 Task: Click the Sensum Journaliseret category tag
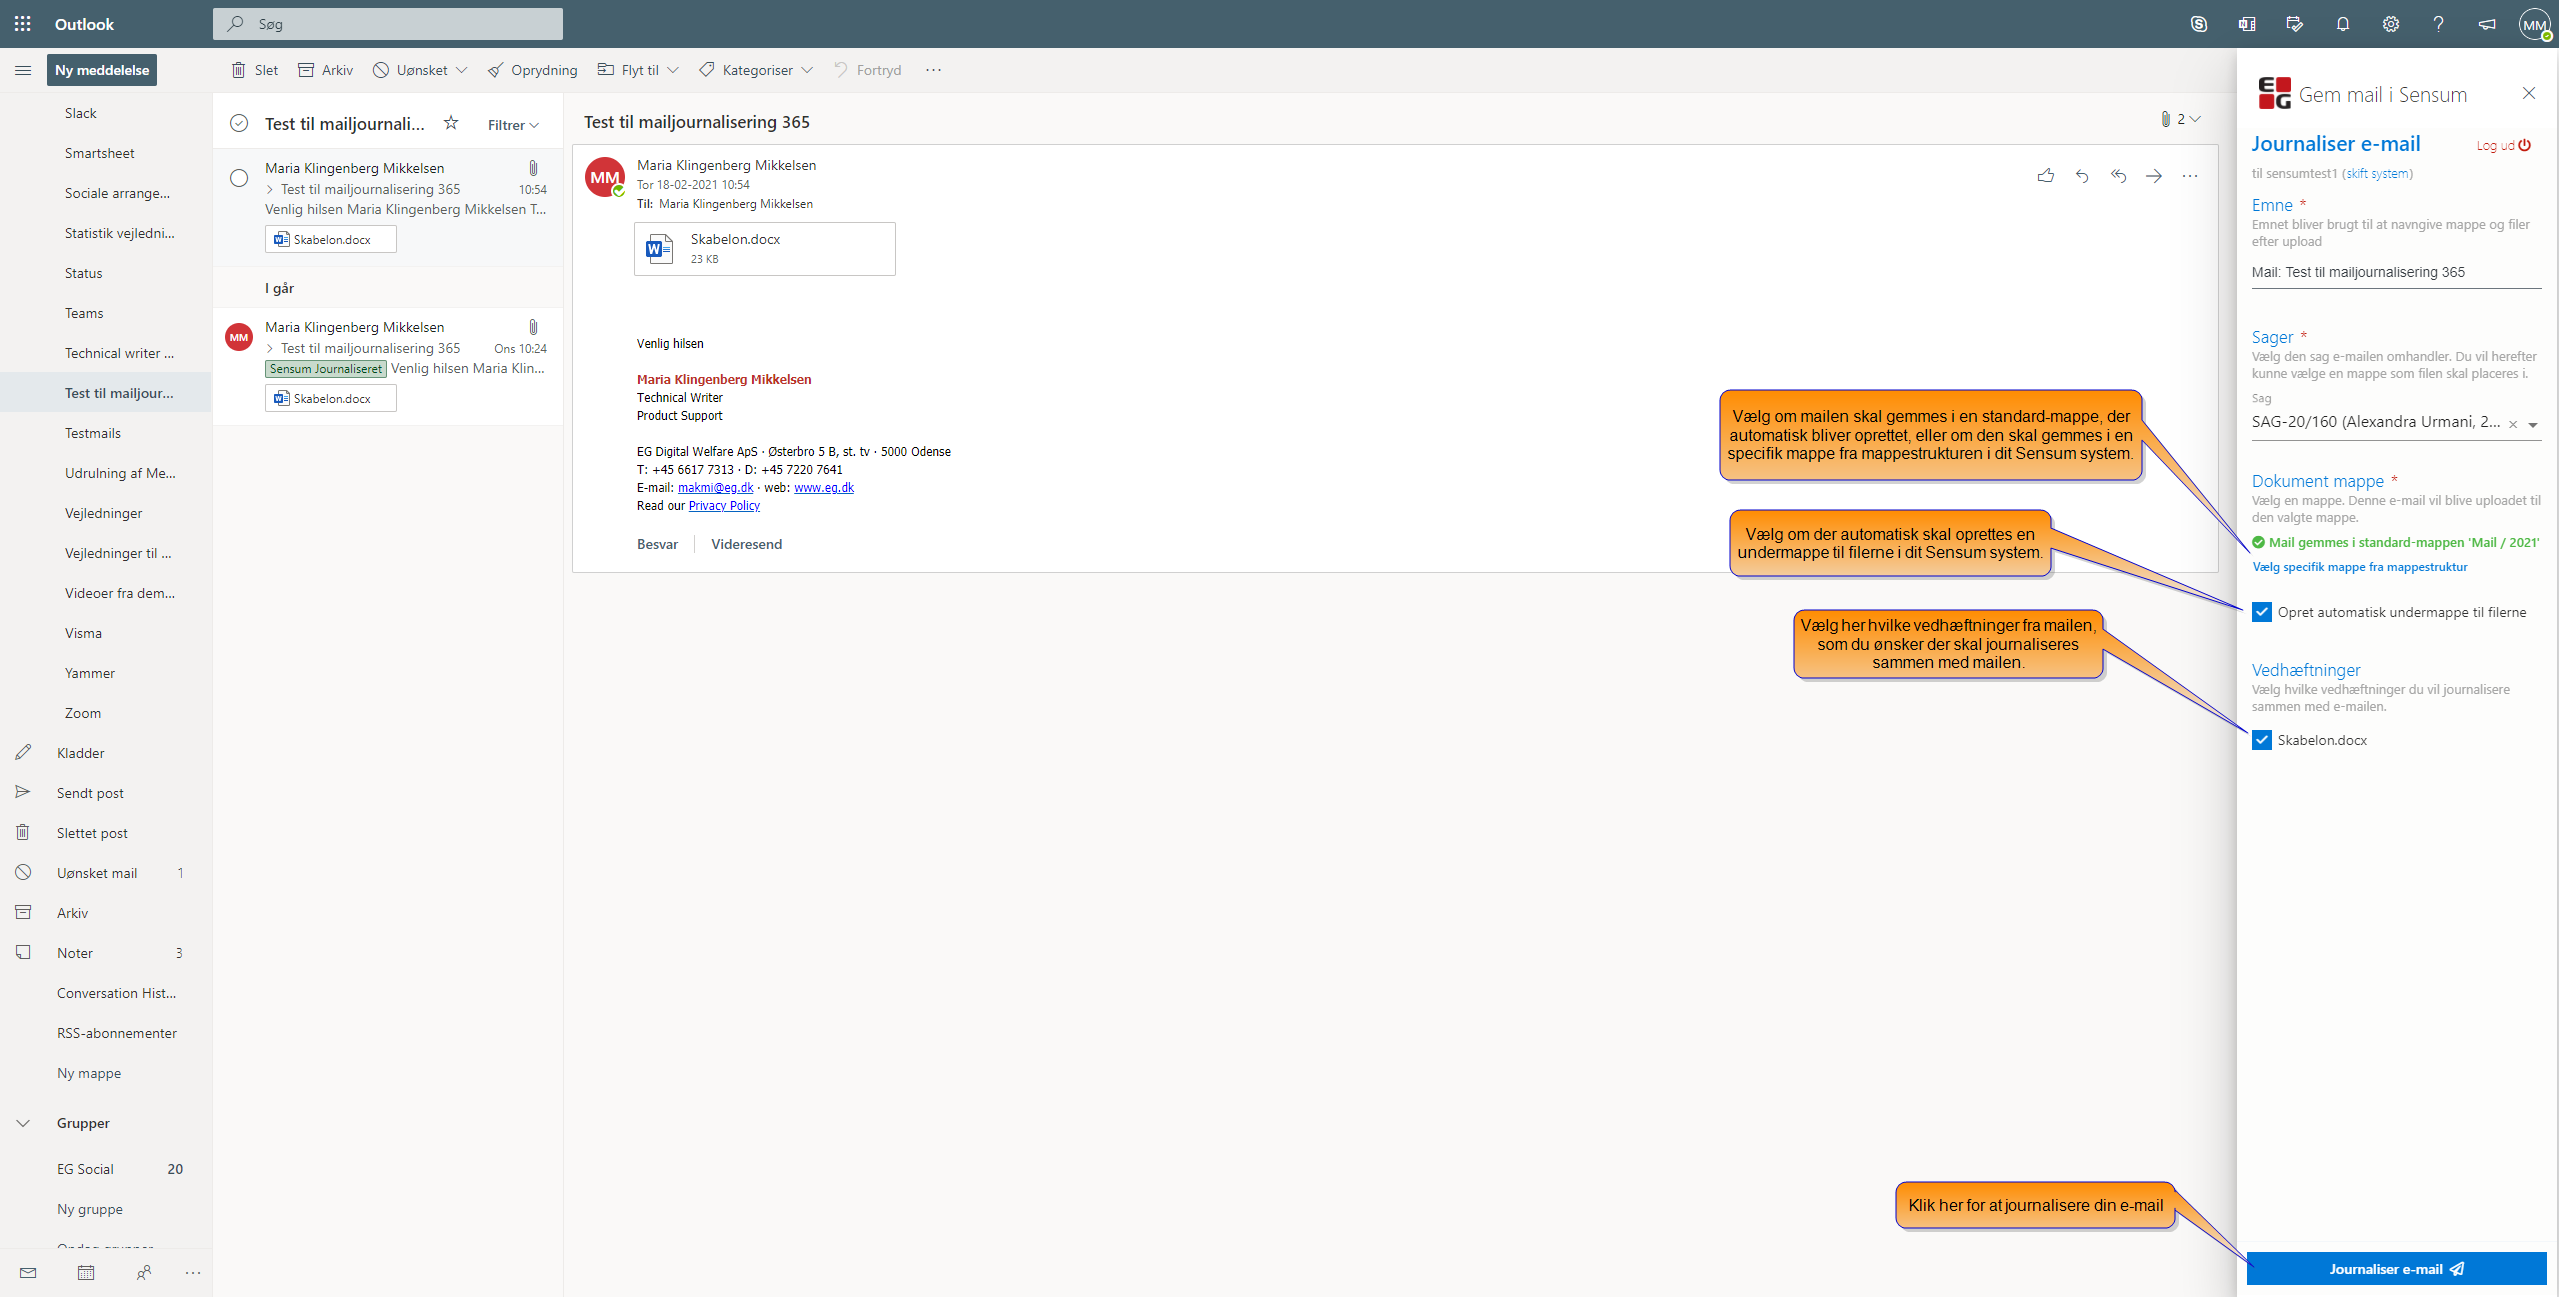point(326,369)
